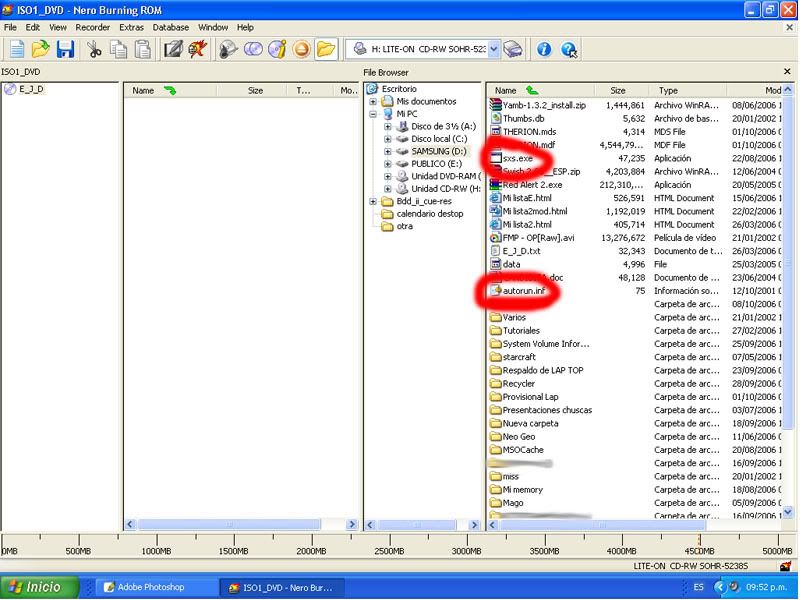Expand the Mis documentos tree node
Image resolution: width=800 pixels, height=600 pixels.
coord(373,102)
